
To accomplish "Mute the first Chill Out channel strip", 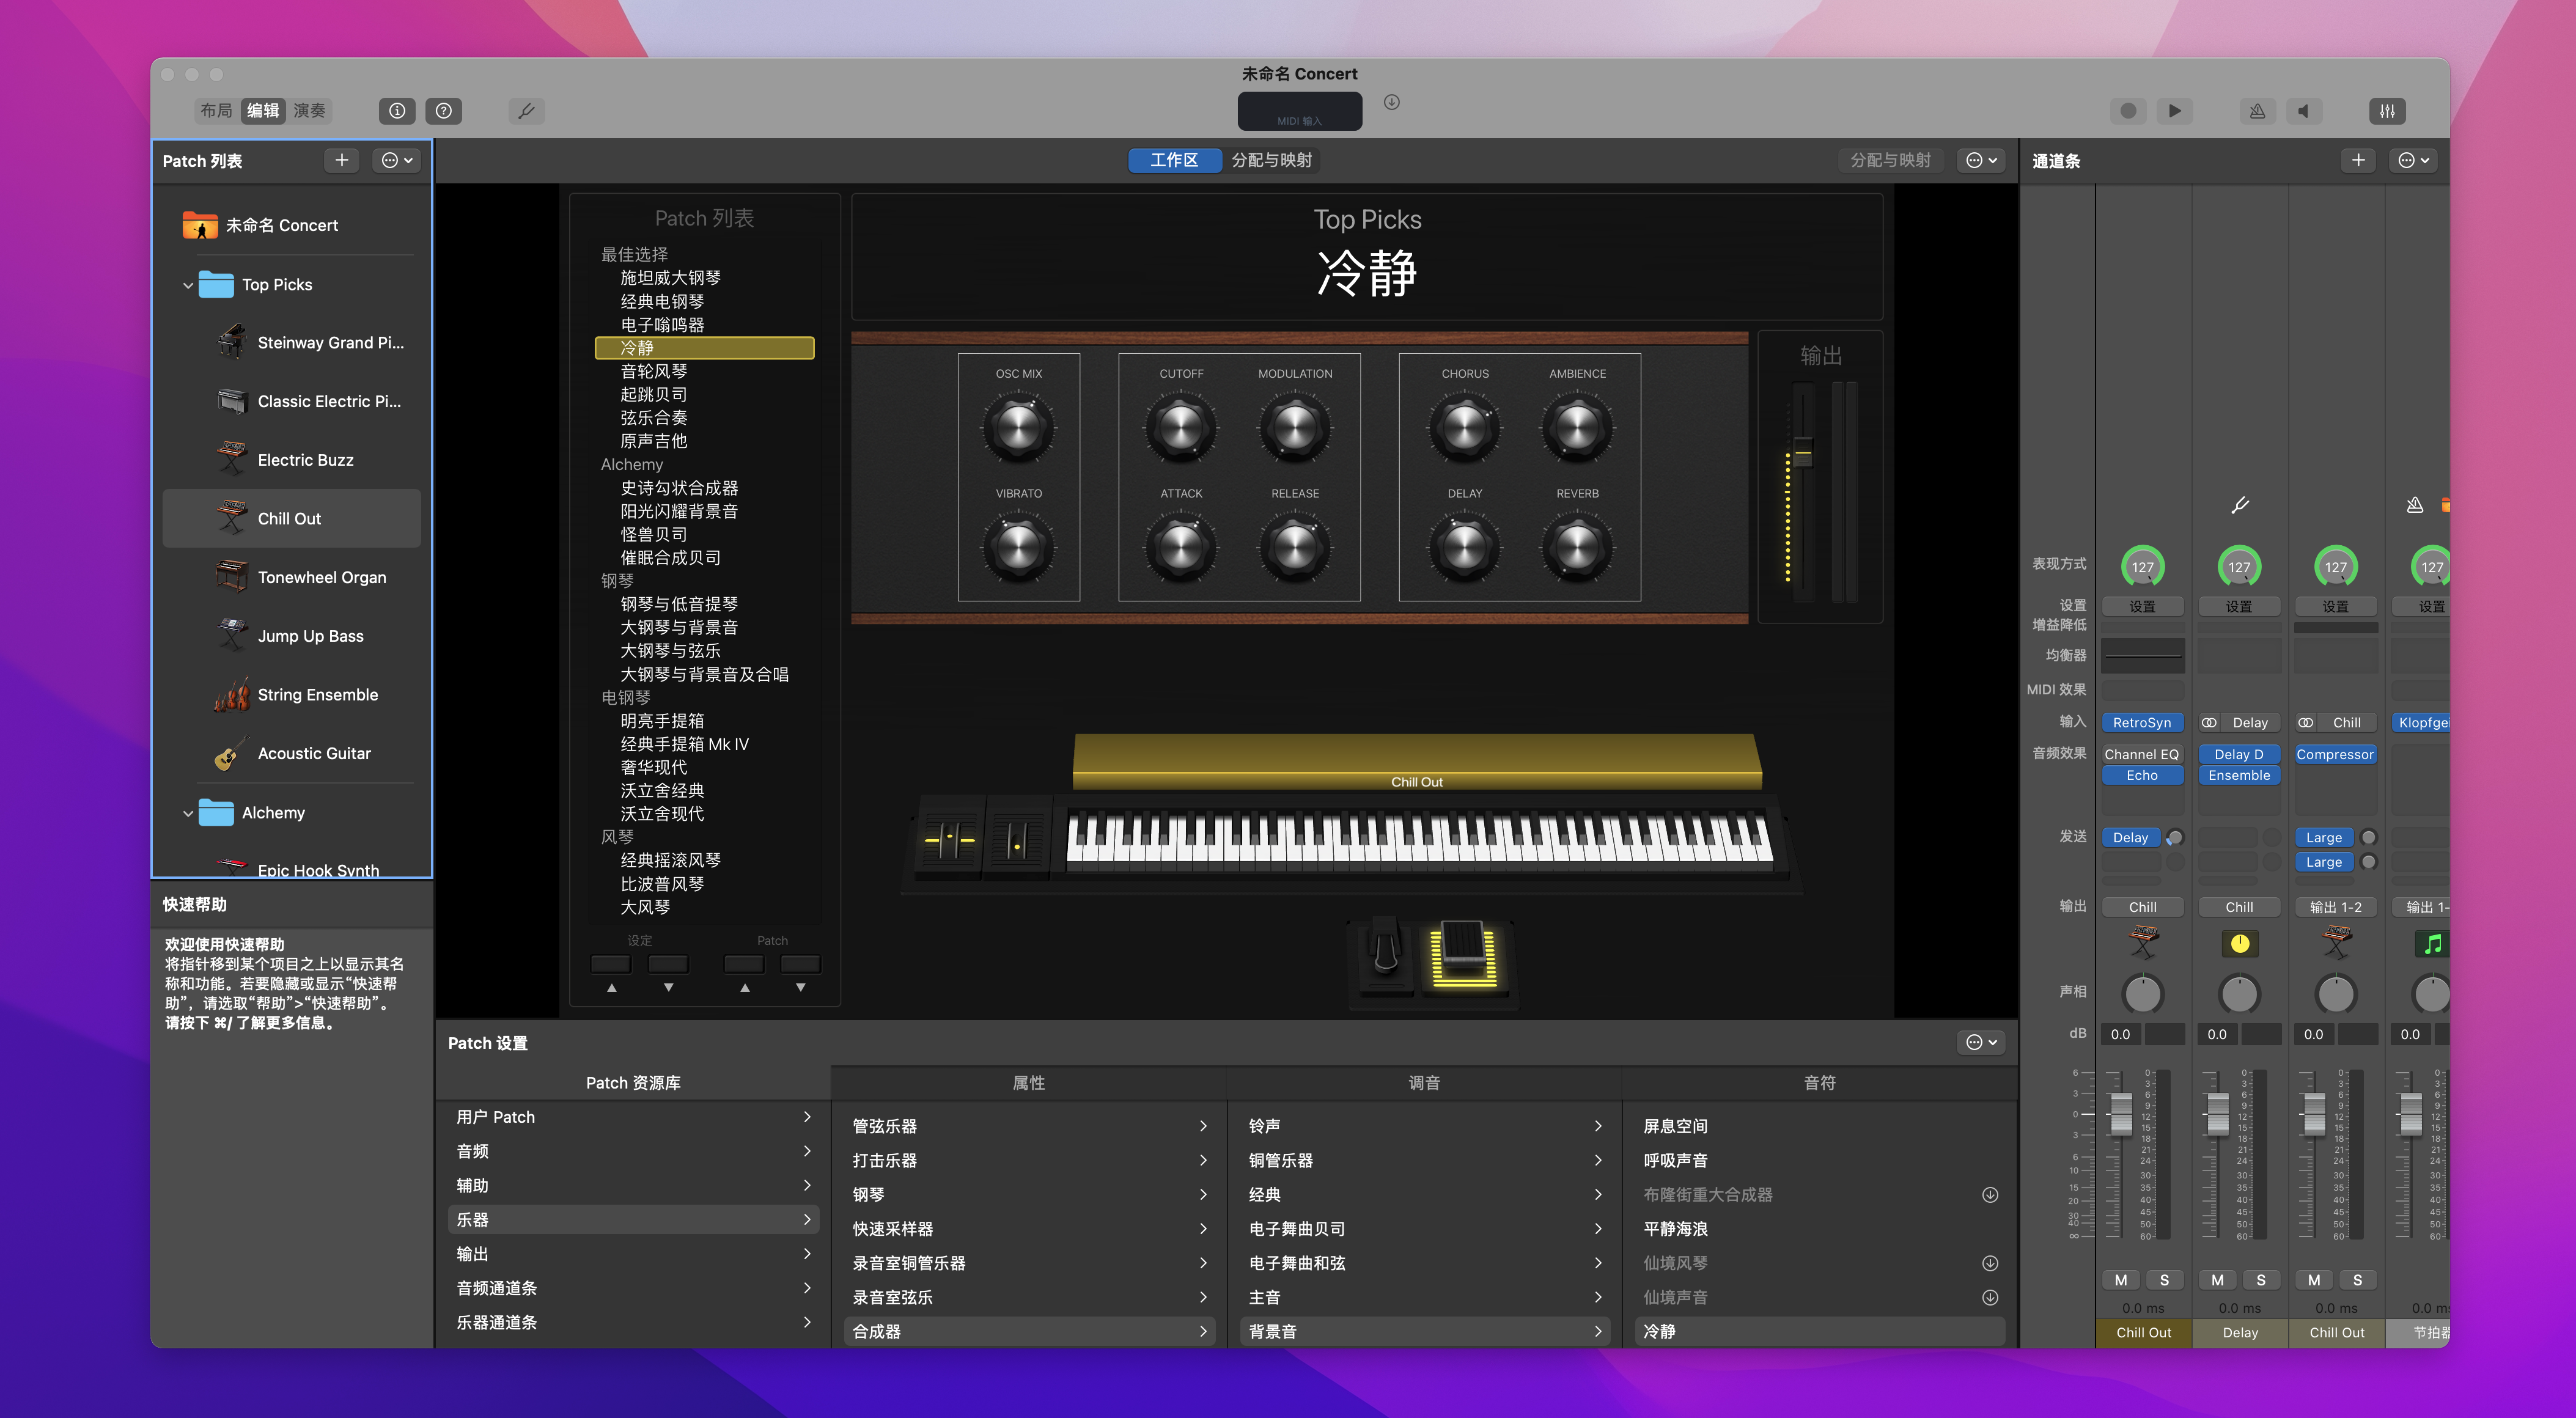I will (2120, 1280).
